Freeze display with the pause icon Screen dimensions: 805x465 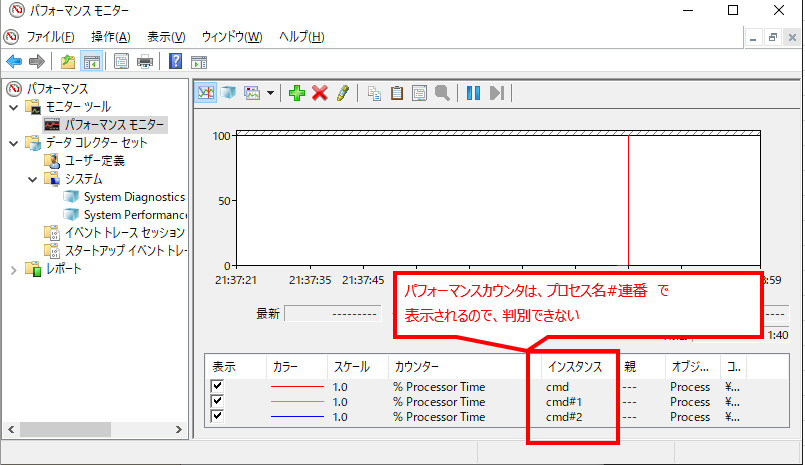pos(473,93)
